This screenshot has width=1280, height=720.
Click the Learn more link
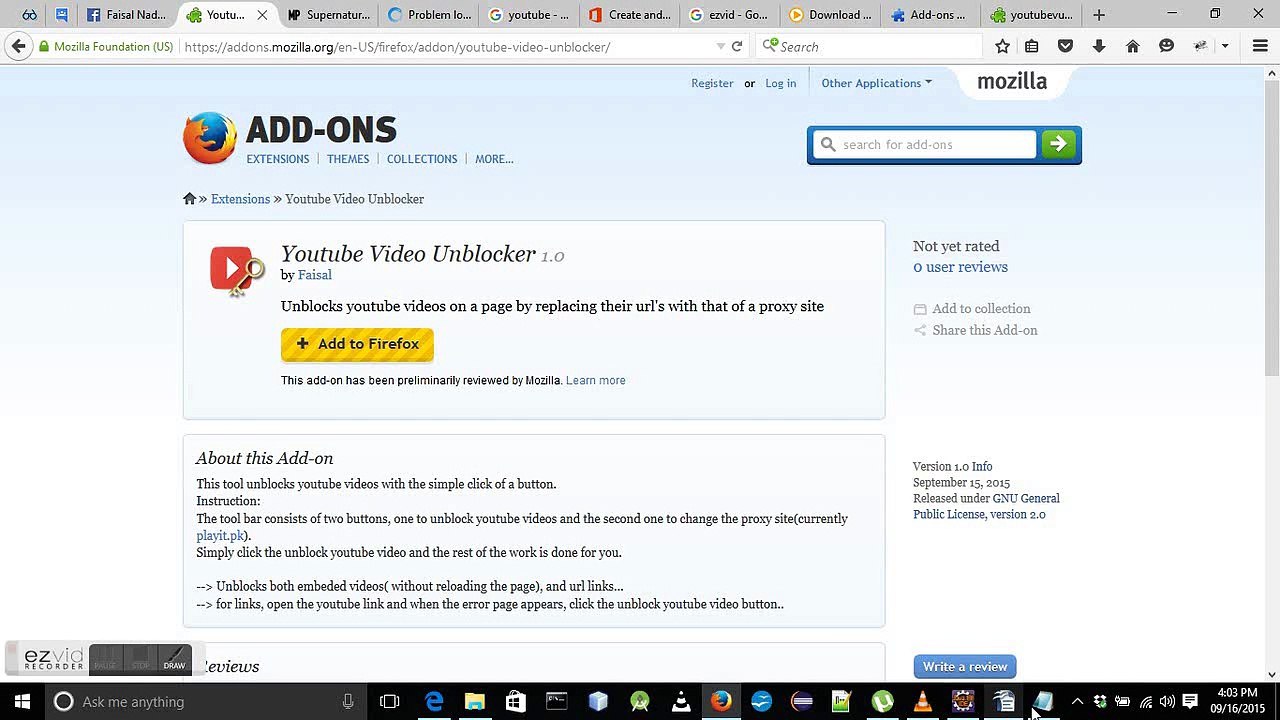[x=596, y=380]
